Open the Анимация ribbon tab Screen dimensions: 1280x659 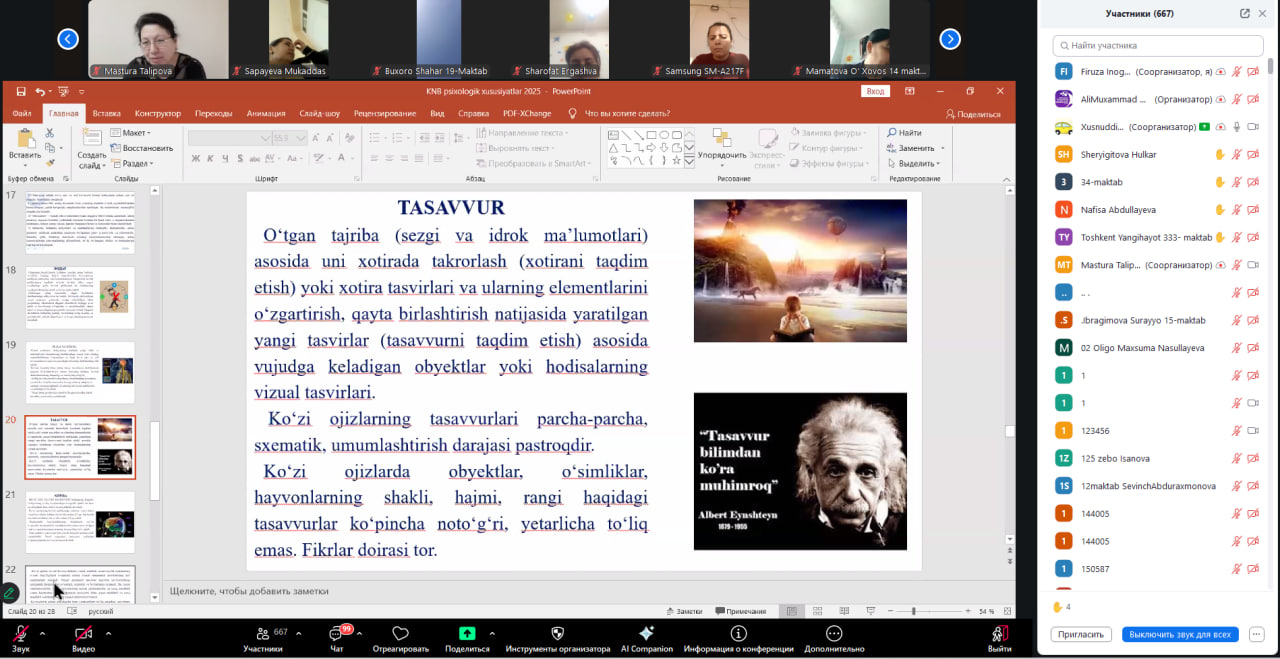click(265, 113)
